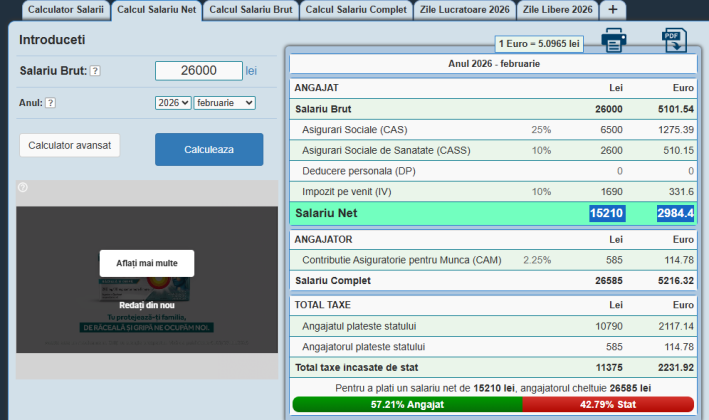This screenshot has width=709, height=420.
Task: Open the Calcul Salariu Complet tab
Action: [356, 9]
